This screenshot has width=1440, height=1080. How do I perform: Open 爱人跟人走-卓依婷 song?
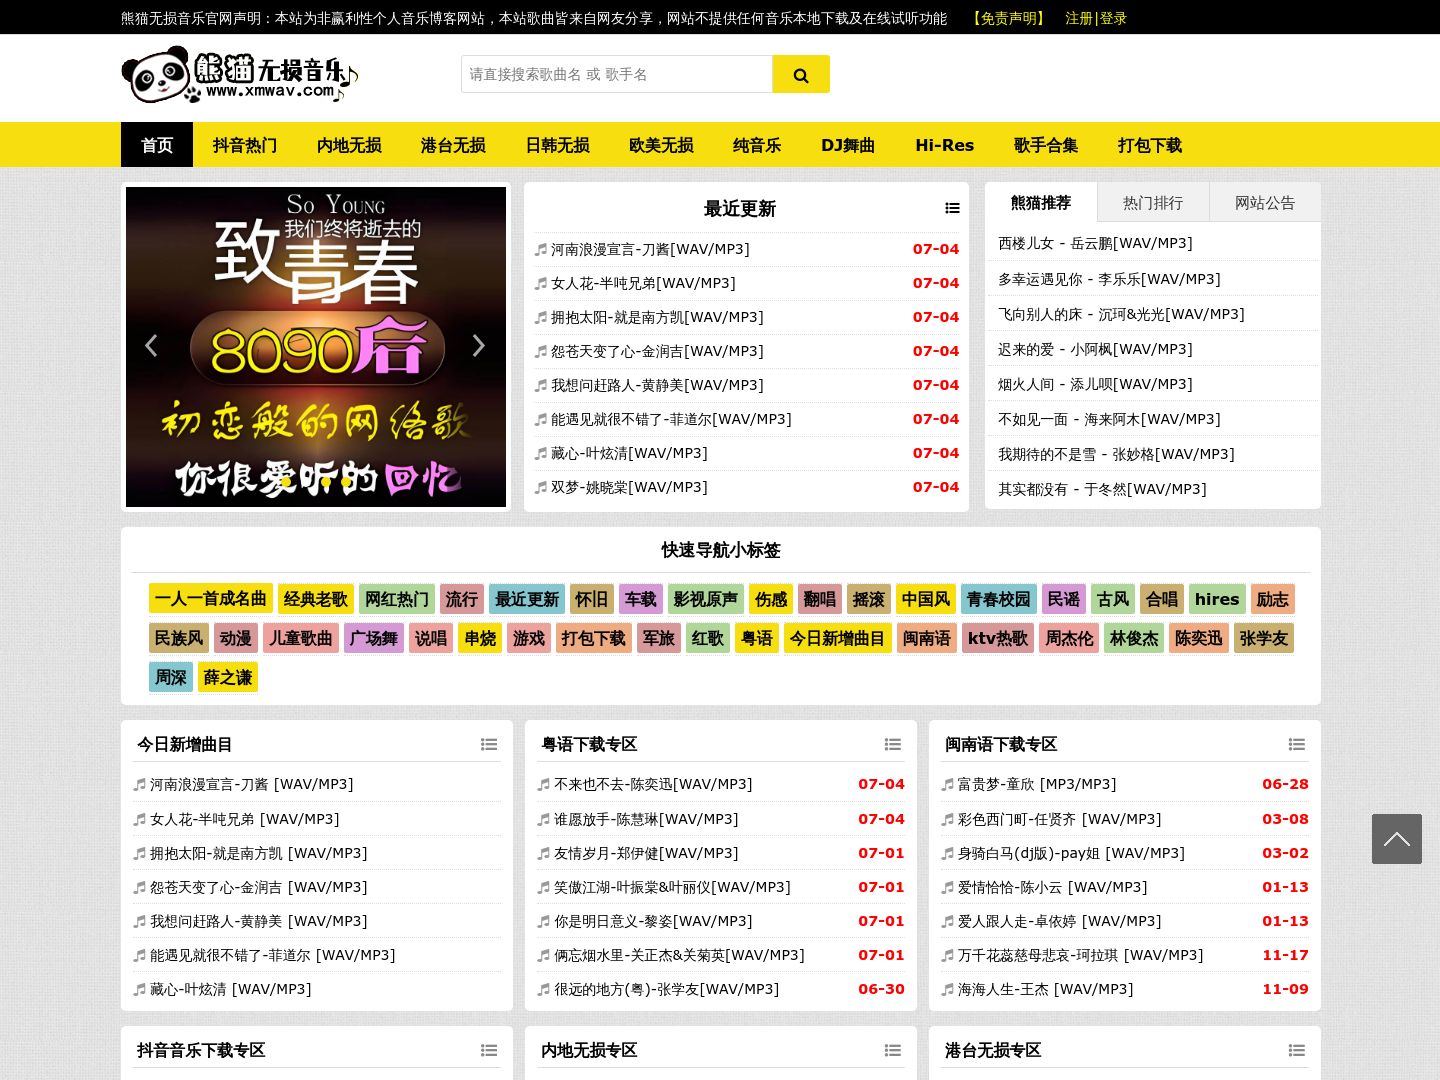(1059, 921)
